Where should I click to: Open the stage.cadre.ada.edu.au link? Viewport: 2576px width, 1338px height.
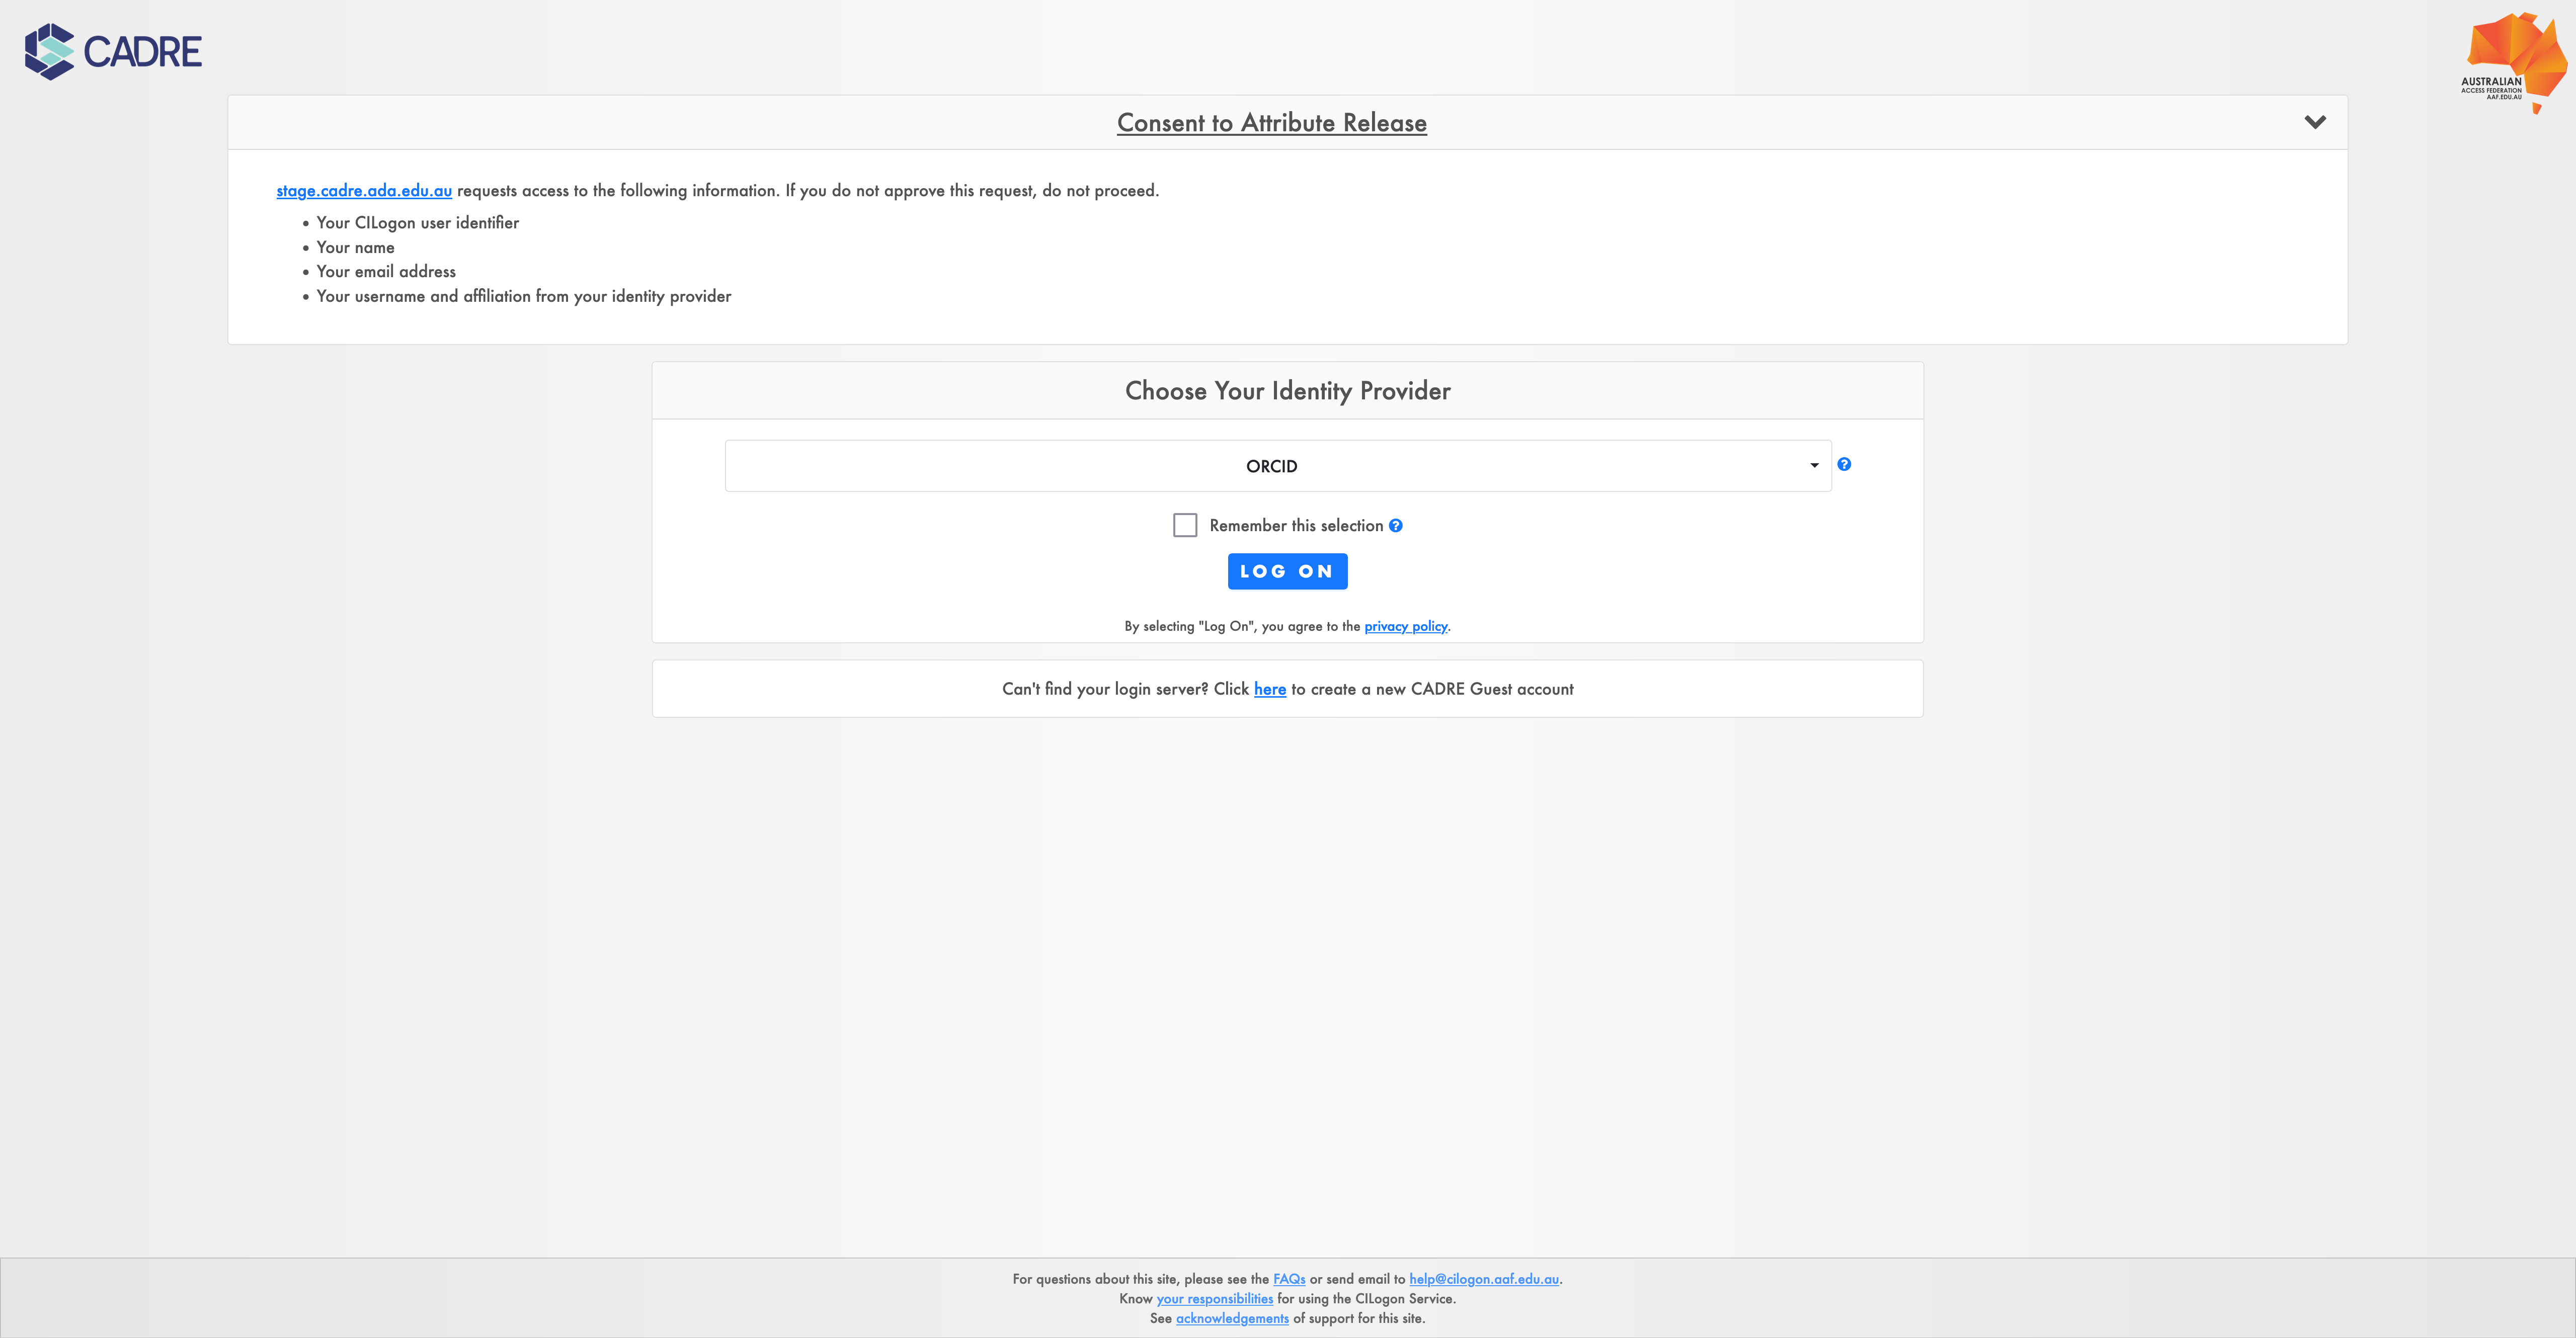[x=364, y=190]
